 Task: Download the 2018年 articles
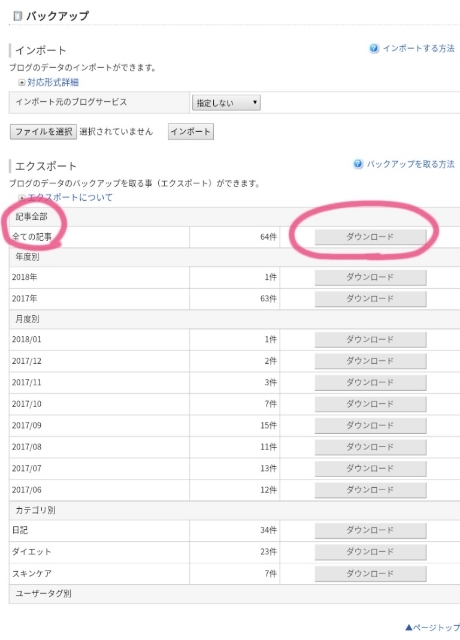[370, 277]
